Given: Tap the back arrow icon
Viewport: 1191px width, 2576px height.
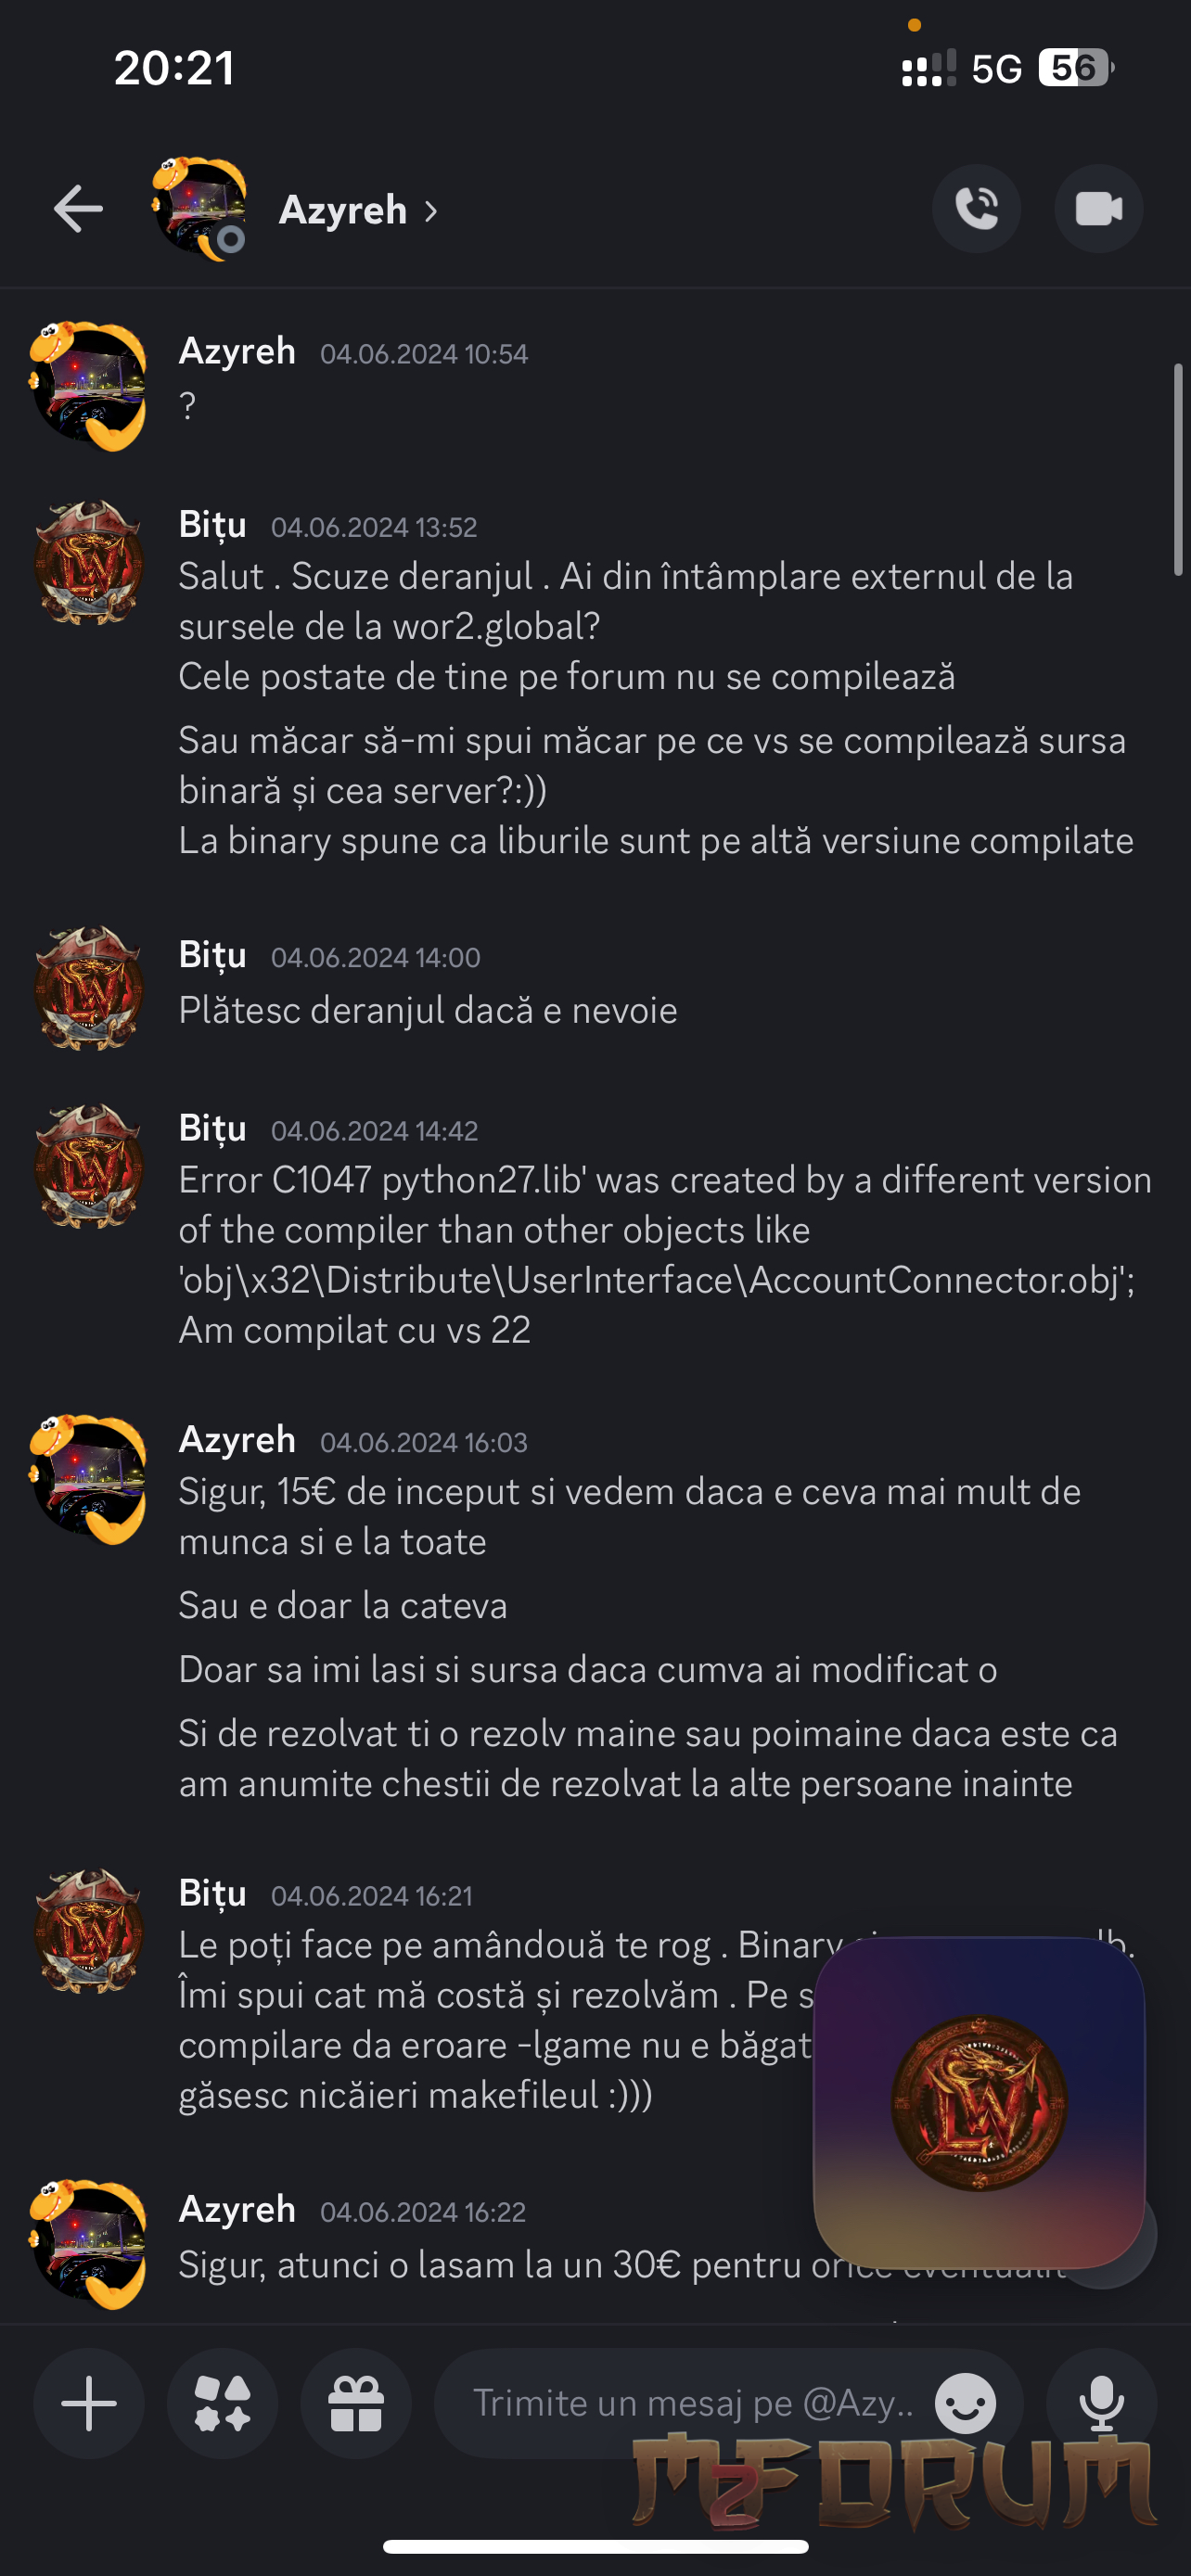Looking at the screenshot, I should (78, 209).
